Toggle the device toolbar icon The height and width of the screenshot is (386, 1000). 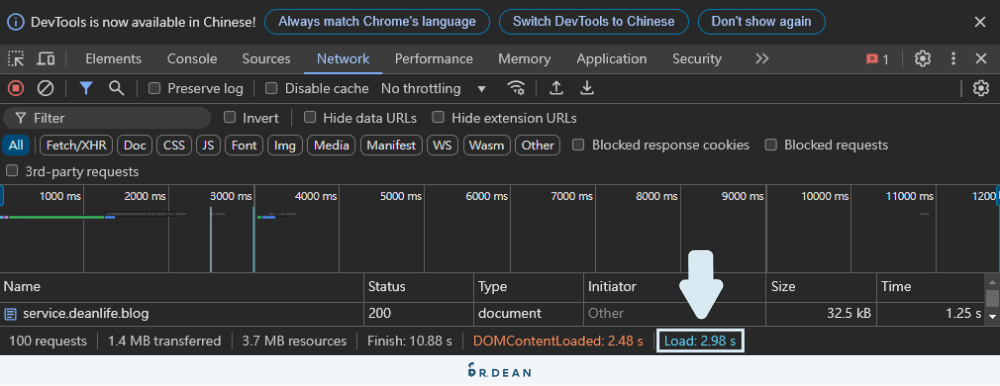[x=45, y=59]
